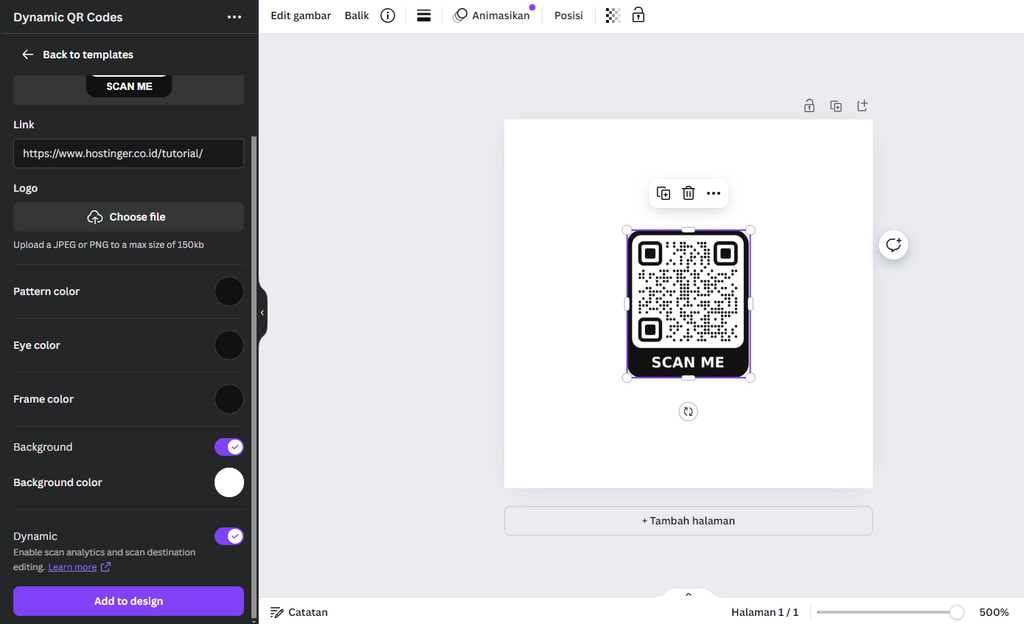Open transparency settings via the checkerboard icon

612,15
